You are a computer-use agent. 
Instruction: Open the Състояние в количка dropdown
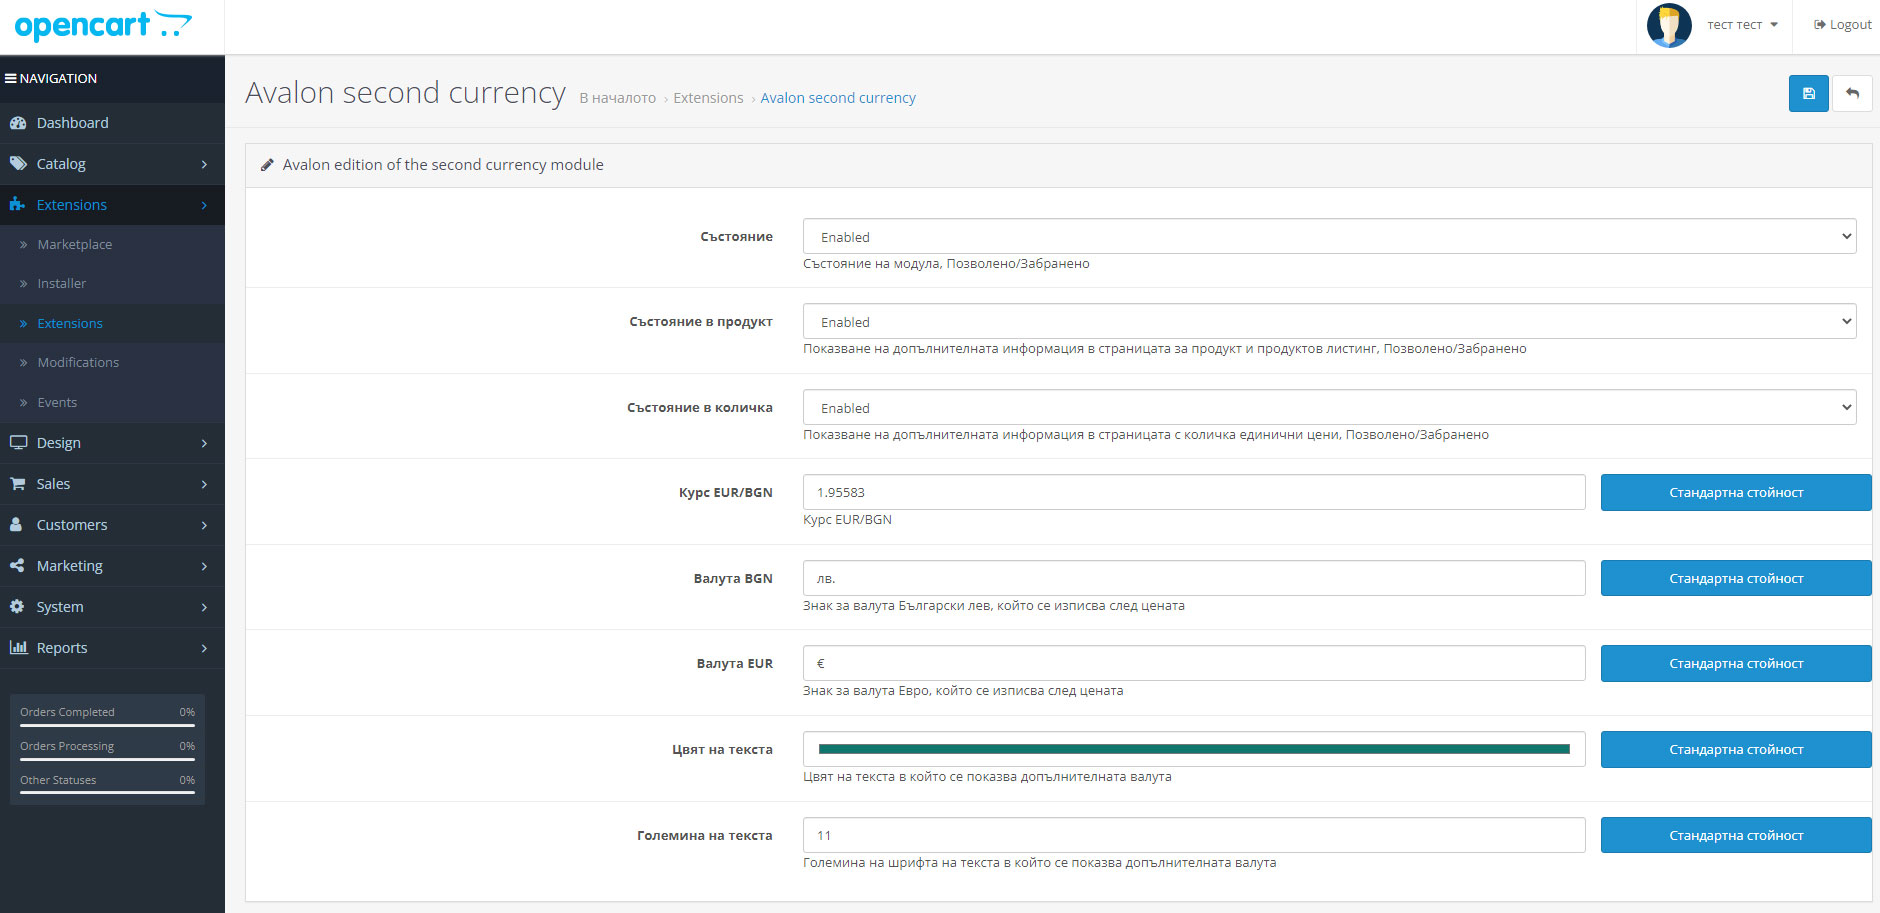[1329, 407]
